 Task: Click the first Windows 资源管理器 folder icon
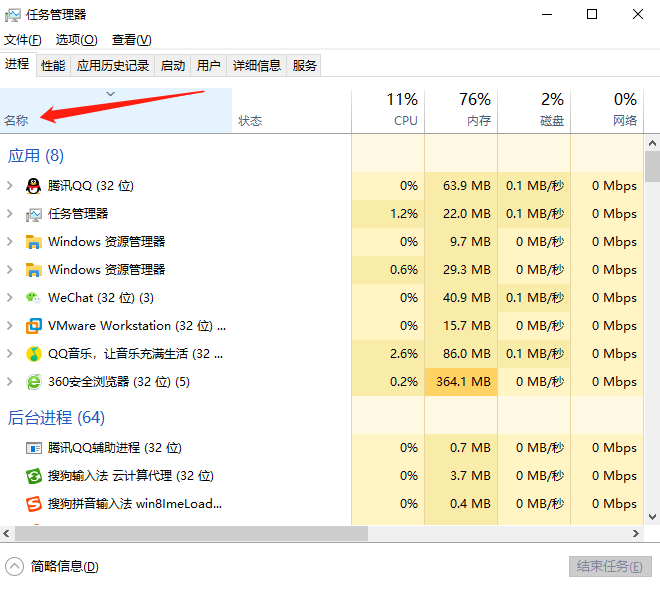tap(33, 242)
